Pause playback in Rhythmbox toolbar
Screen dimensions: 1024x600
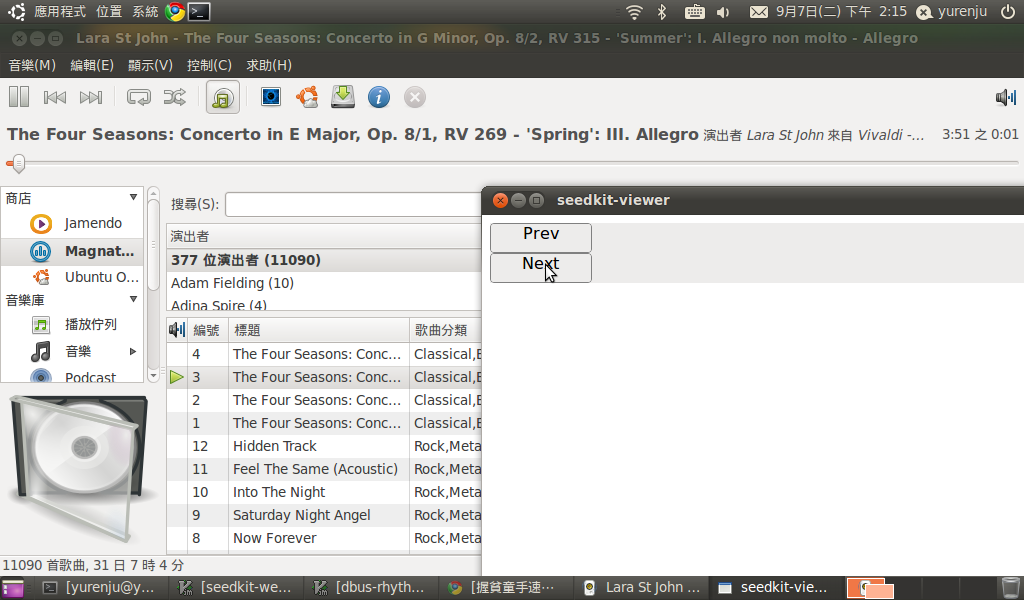tap(19, 97)
